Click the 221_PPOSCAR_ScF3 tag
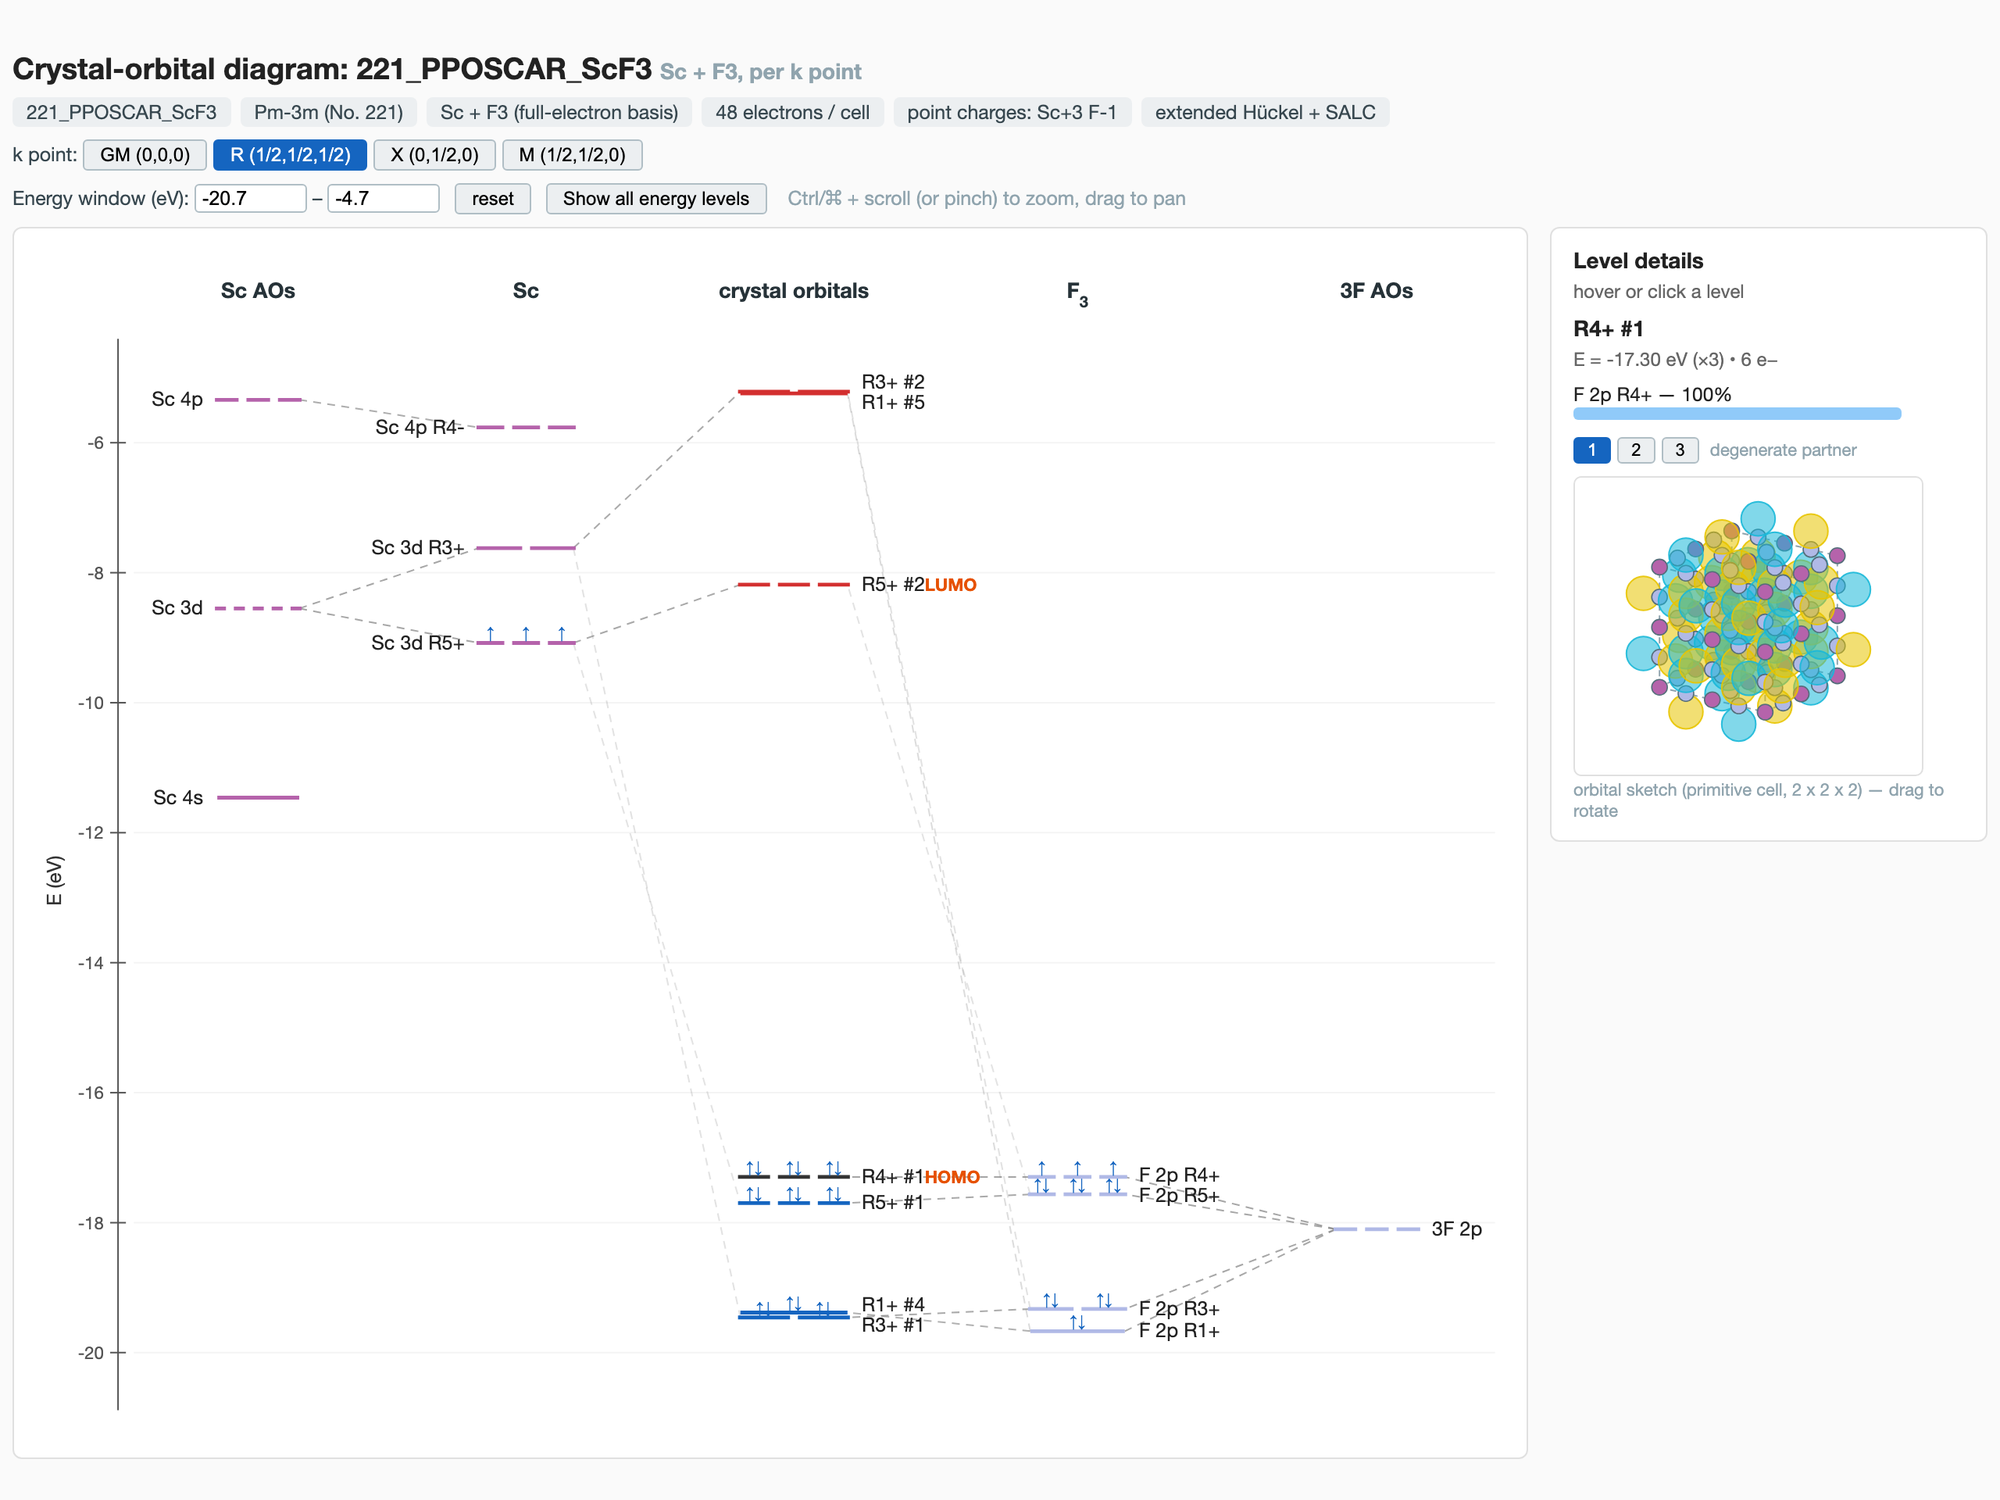 (x=121, y=112)
